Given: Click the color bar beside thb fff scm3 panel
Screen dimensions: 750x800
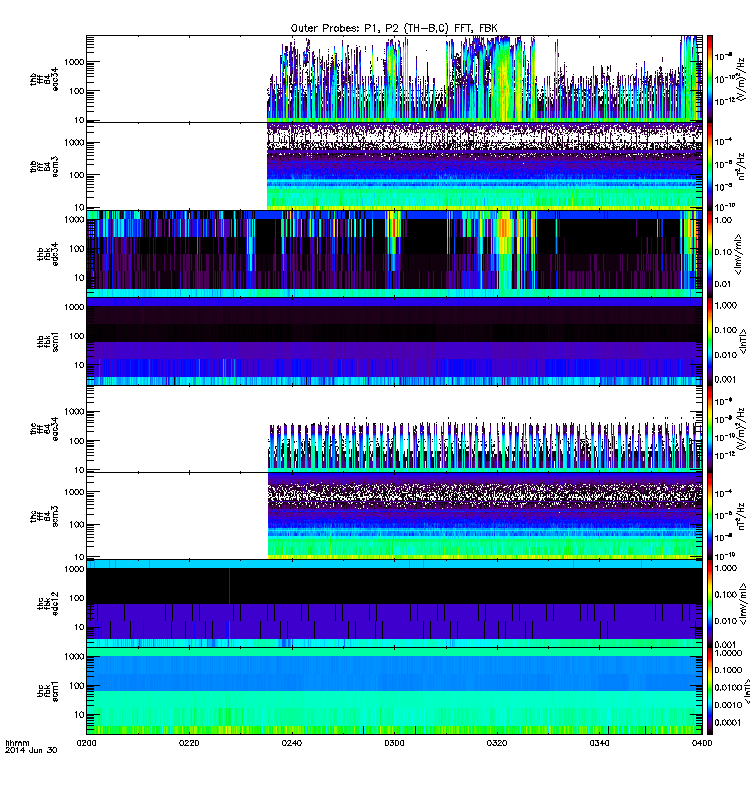Looking at the screenshot, I should click(x=709, y=166).
